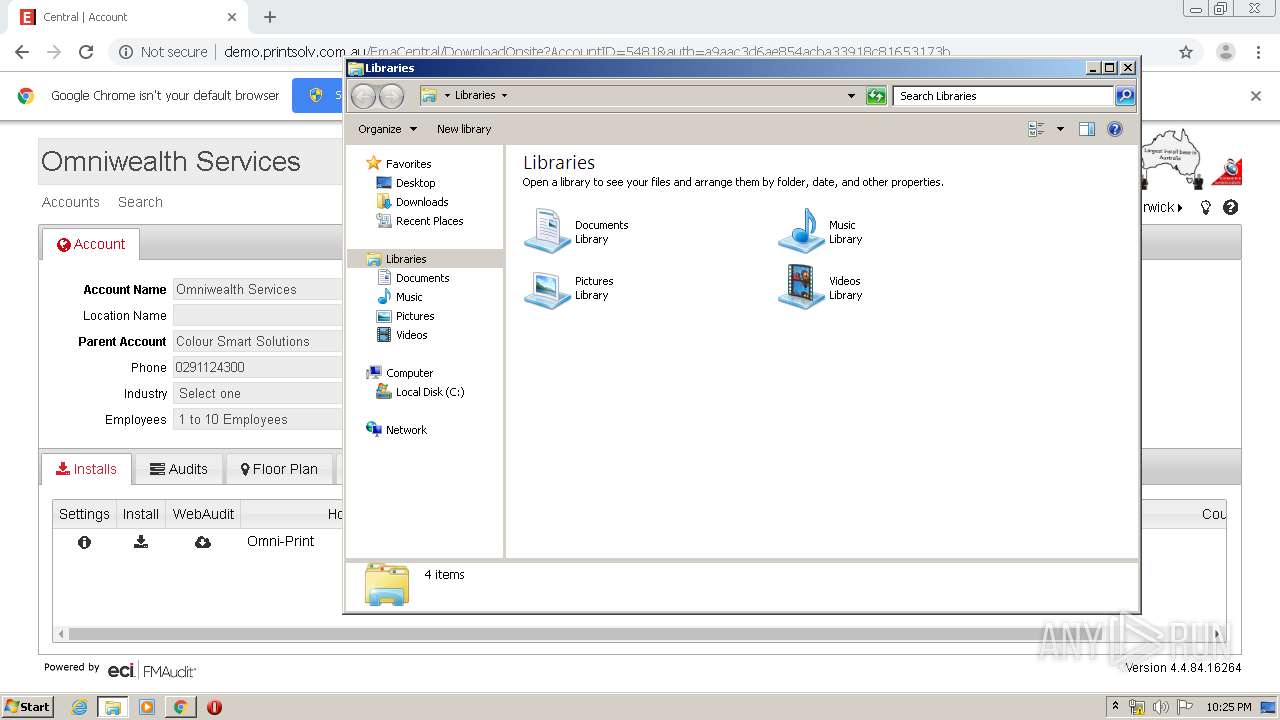Click Explorer forward arrow button
1280x720 pixels.
pyautogui.click(x=392, y=96)
